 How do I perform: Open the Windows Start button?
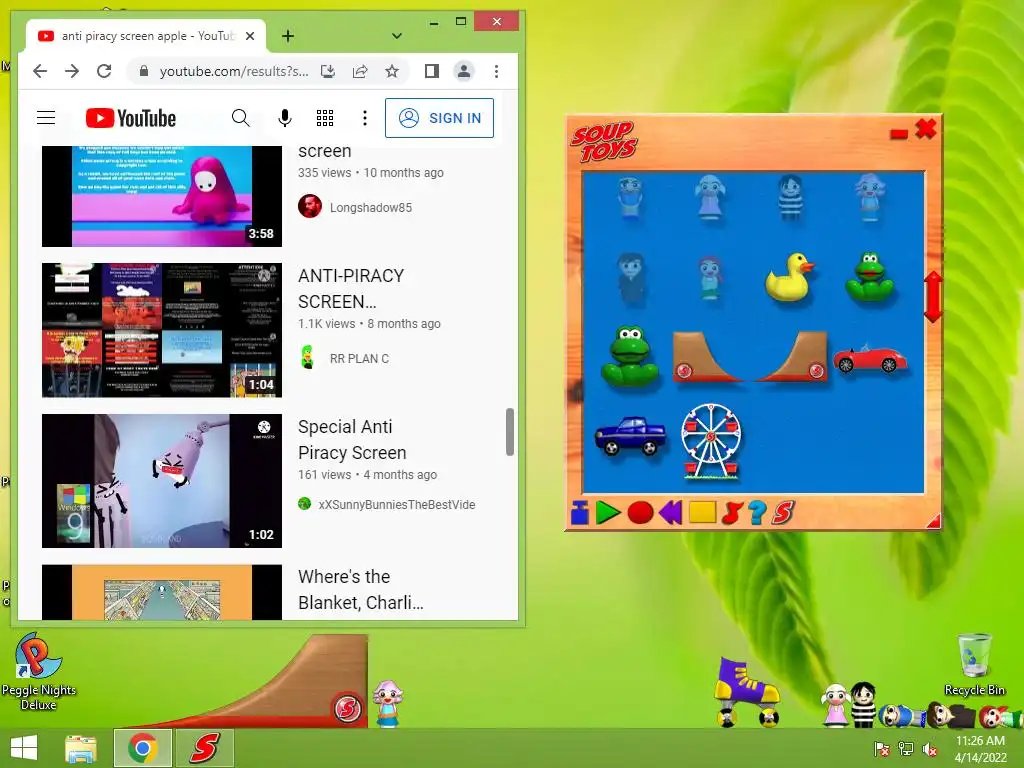pos(24,748)
